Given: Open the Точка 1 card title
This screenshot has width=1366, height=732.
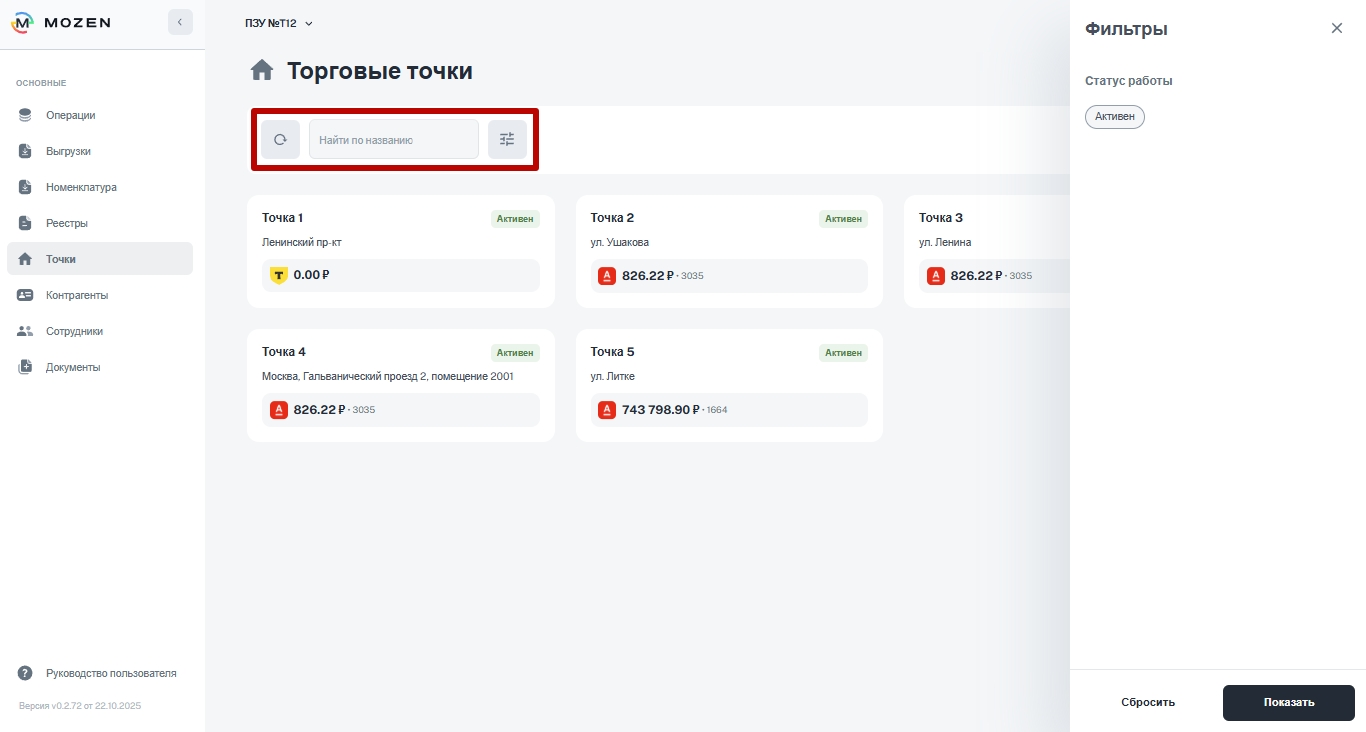Looking at the screenshot, I should click(283, 218).
